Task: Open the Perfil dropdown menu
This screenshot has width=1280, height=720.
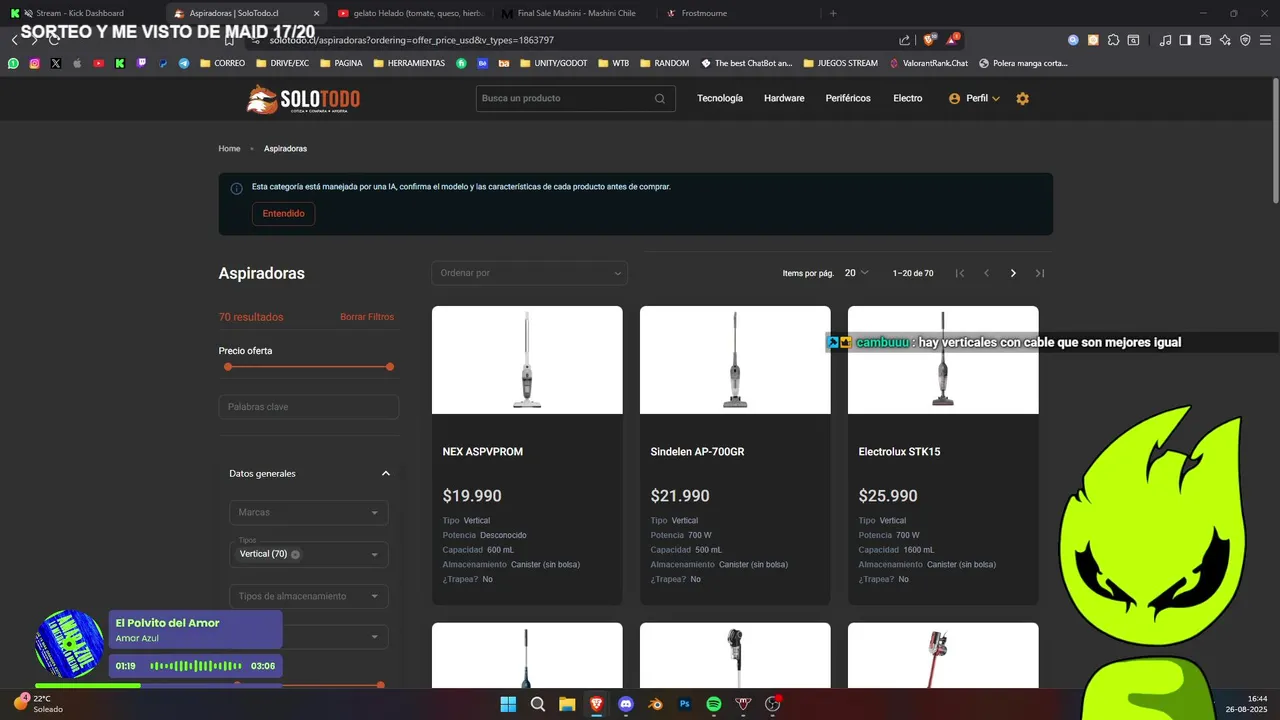Action: click(x=974, y=98)
